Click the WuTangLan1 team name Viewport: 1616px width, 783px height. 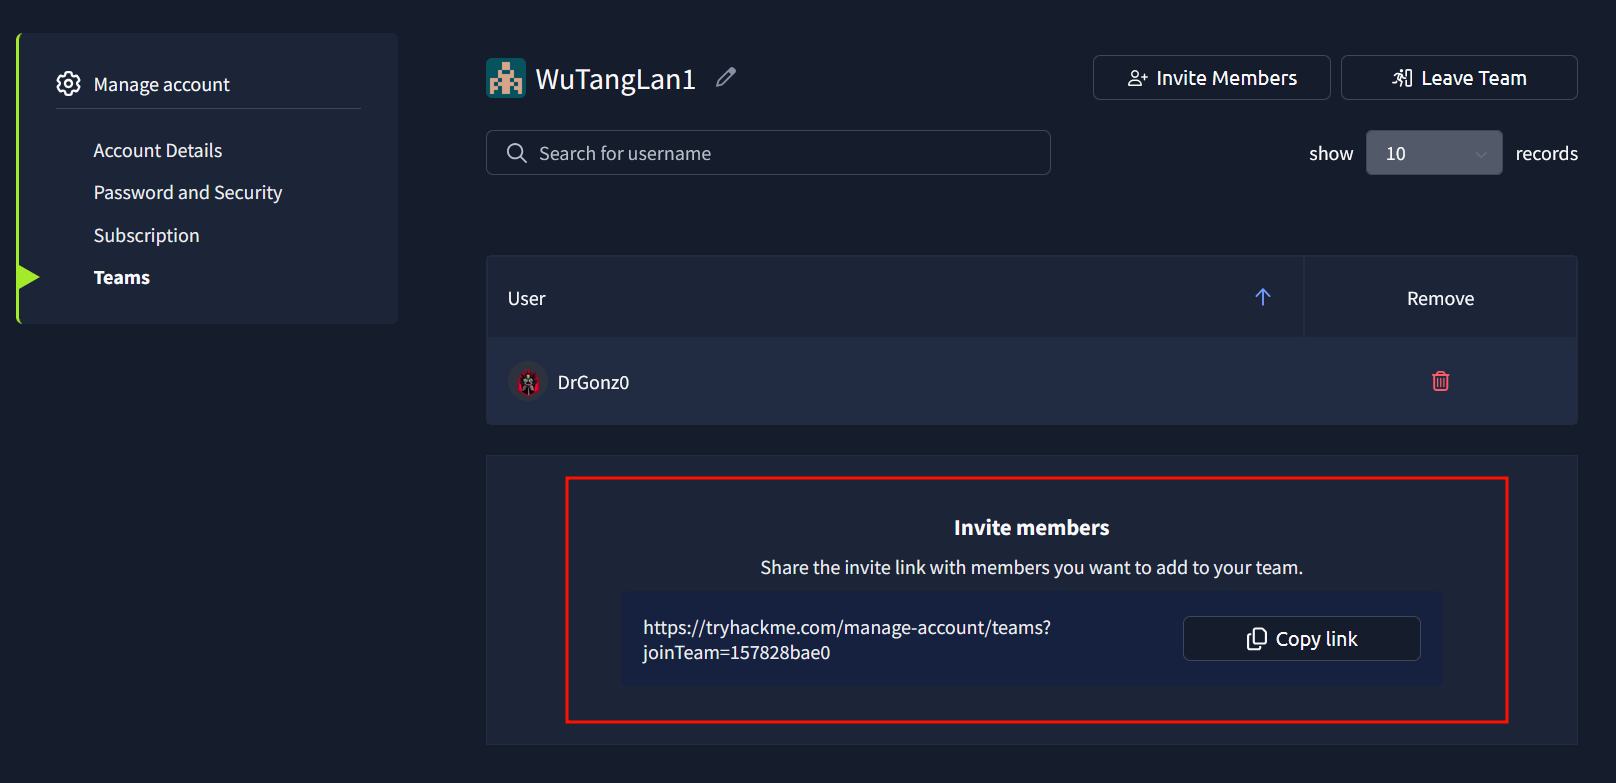tap(615, 79)
